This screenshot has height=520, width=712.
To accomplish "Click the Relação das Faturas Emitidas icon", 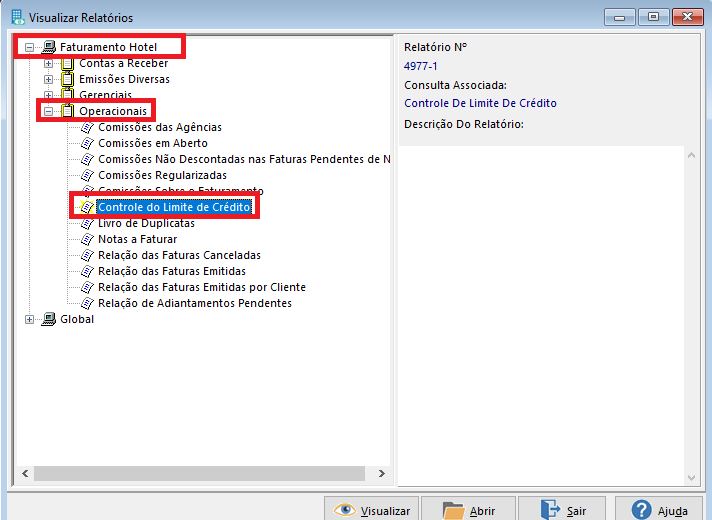I will pyautogui.click(x=87, y=271).
